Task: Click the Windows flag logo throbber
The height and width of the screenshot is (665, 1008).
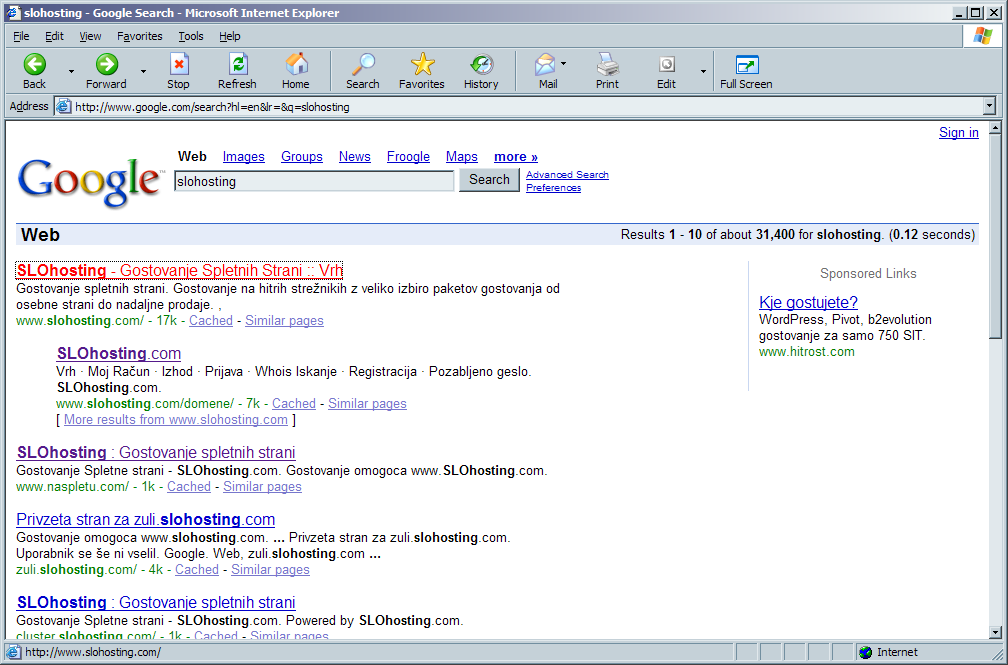Action: tap(982, 36)
